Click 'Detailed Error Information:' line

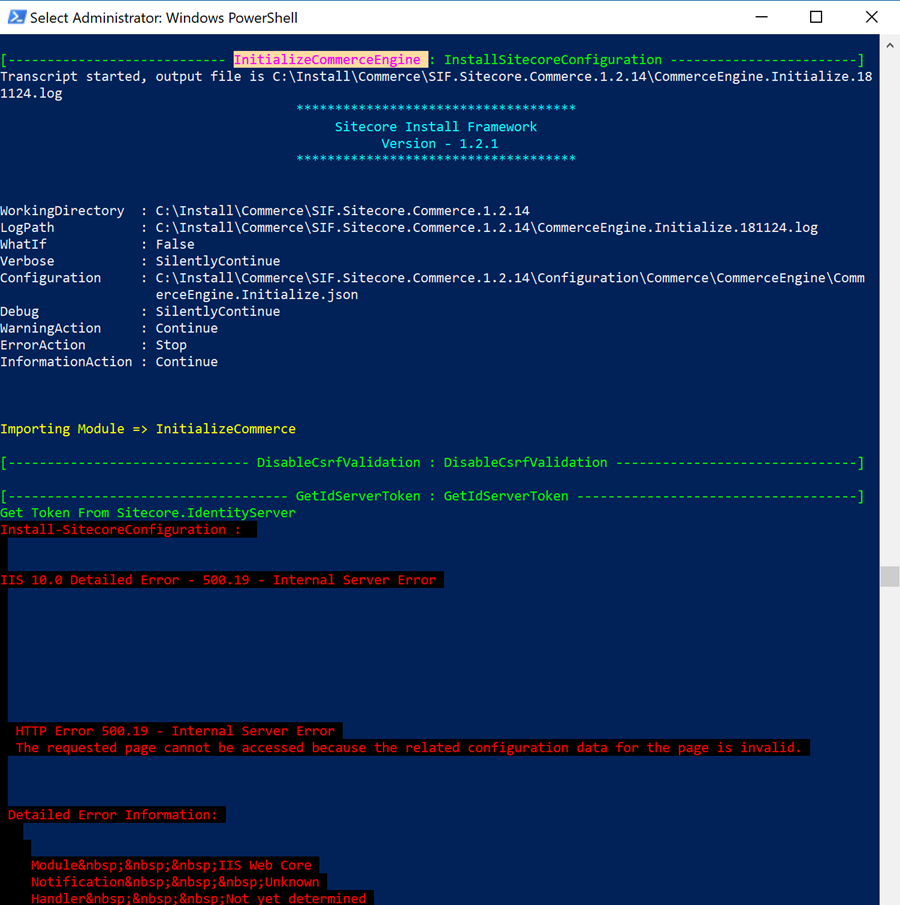pyautogui.click(x=113, y=814)
